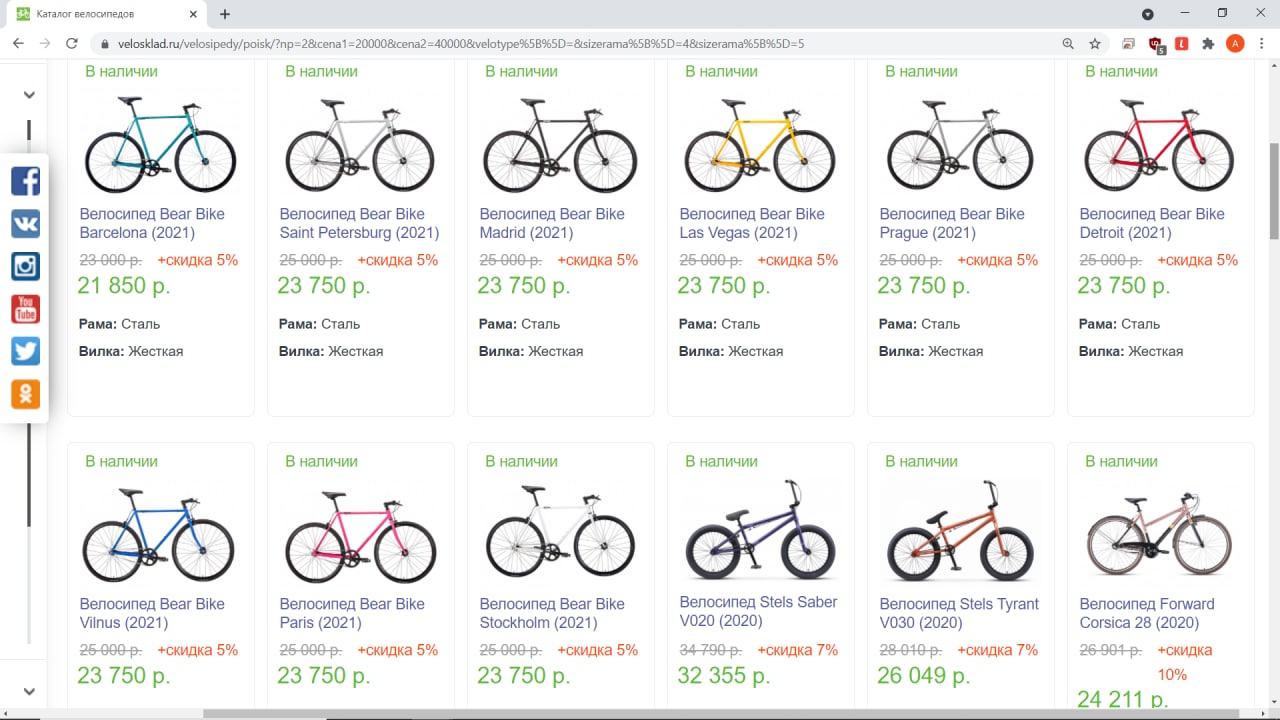Go forward in browser history
The width and height of the screenshot is (1280, 720).
[45, 44]
